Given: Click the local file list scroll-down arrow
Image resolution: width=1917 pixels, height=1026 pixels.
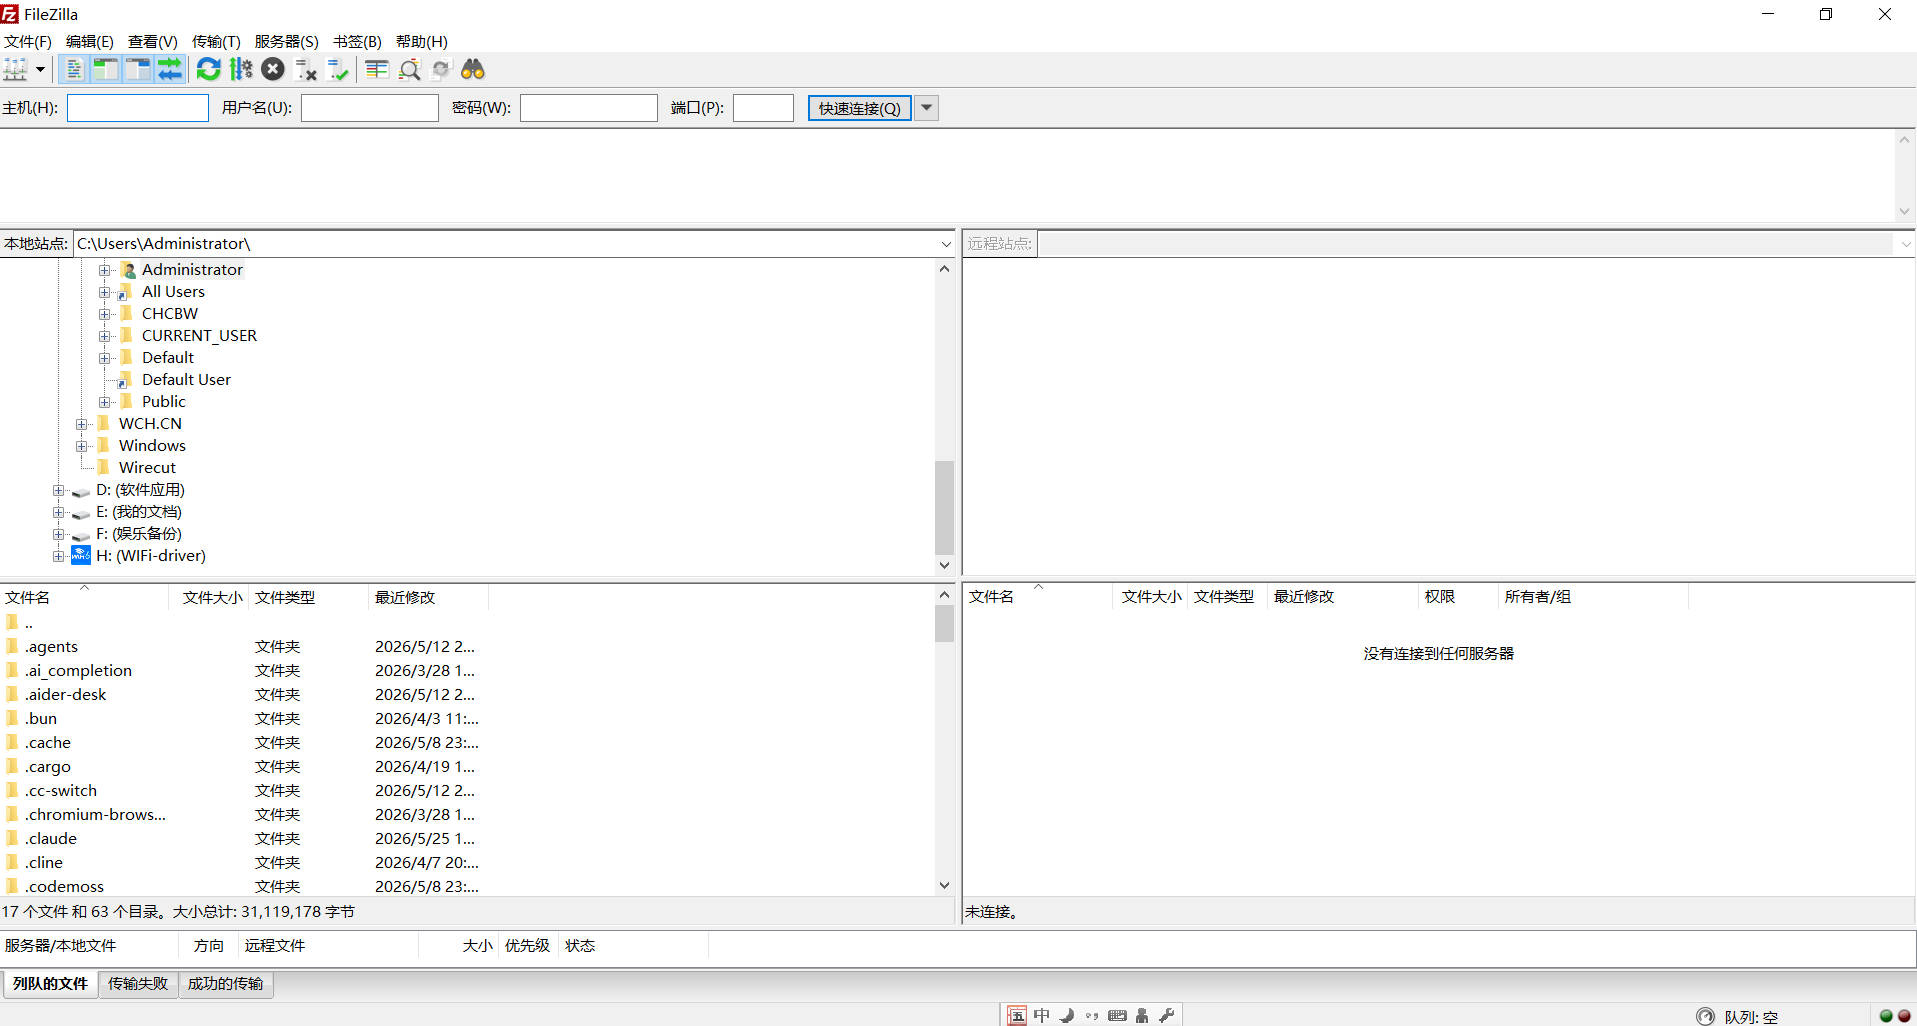Looking at the screenshot, I should (944, 885).
